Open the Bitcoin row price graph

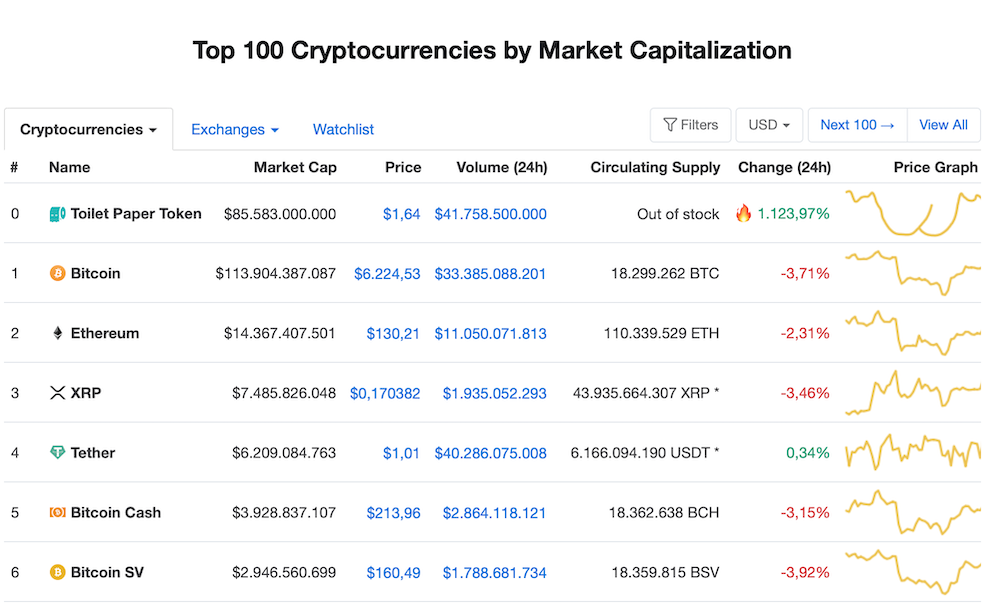(x=913, y=273)
